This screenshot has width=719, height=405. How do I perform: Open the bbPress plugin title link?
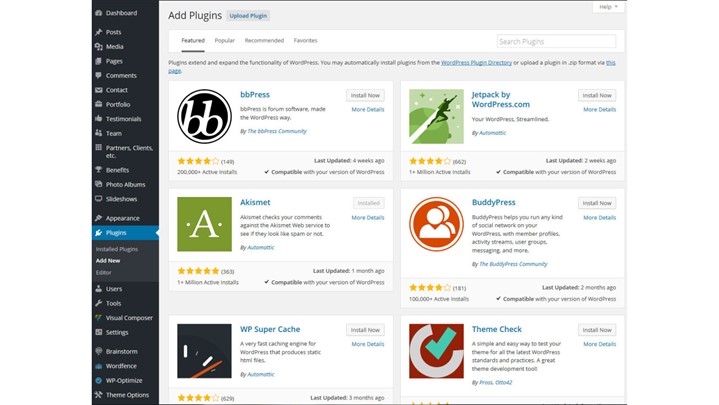point(255,94)
